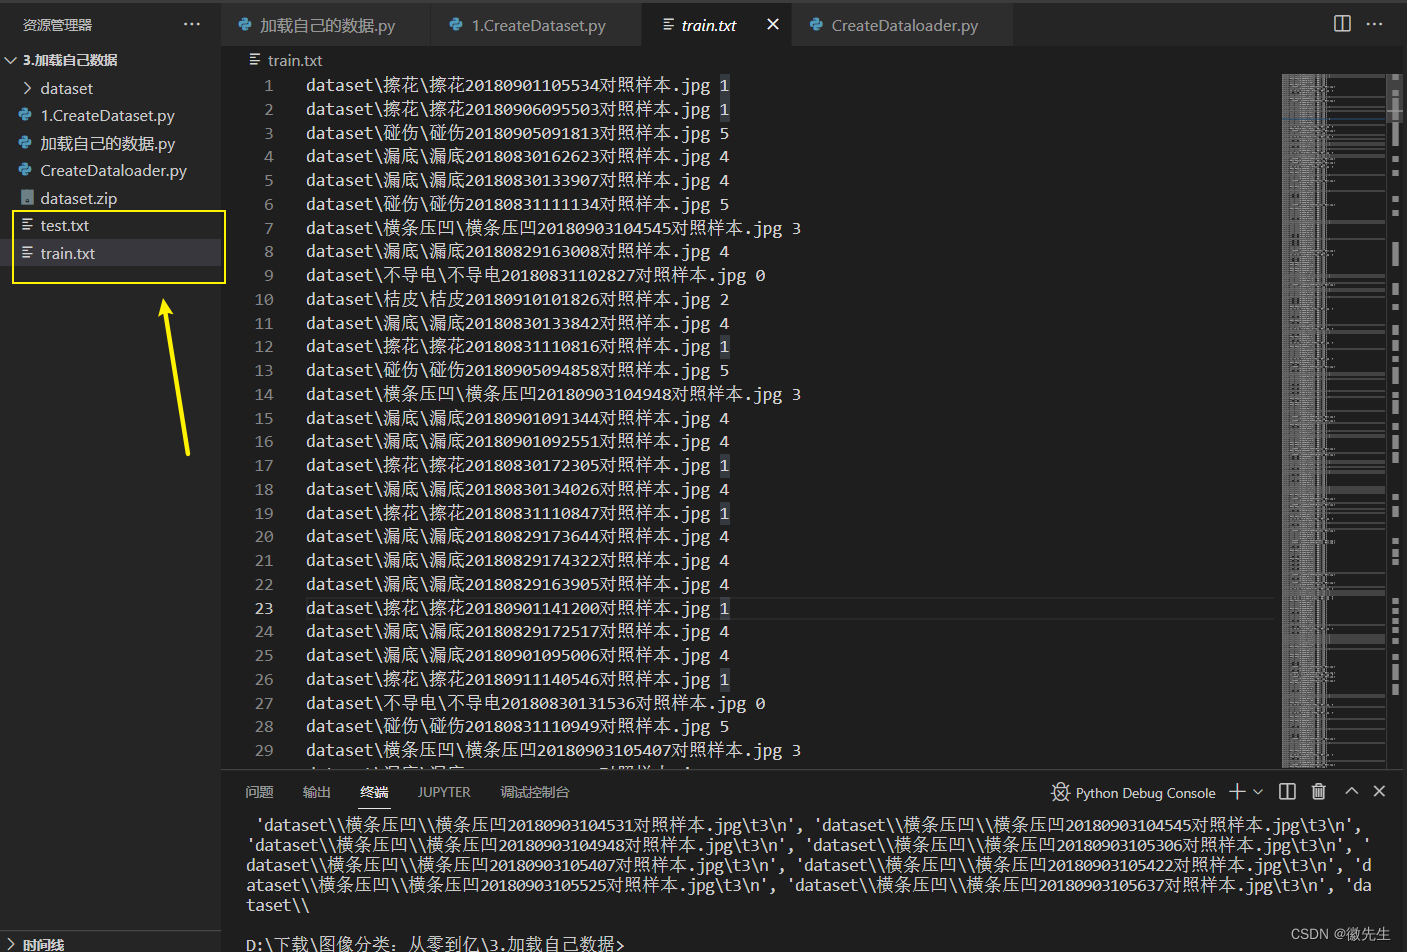Click the 资源管理器 explorer title
Image resolution: width=1407 pixels, height=952 pixels.
coord(57,24)
